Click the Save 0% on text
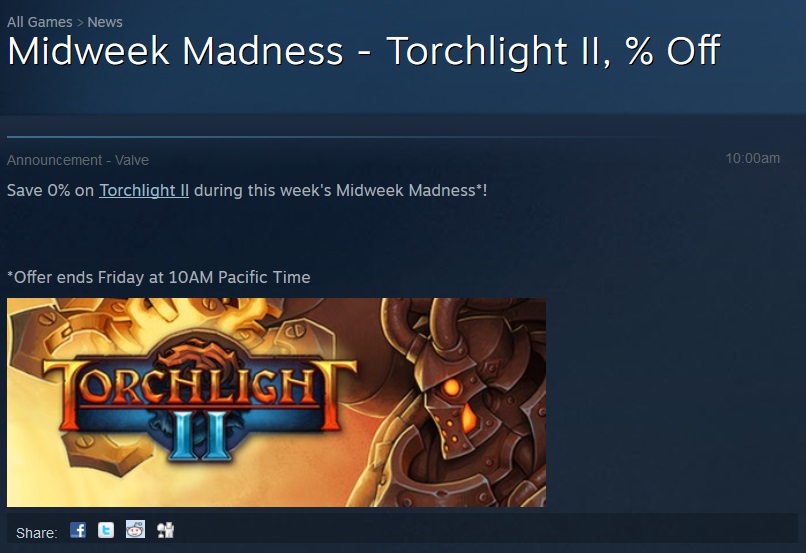The image size is (806, 553). coord(50,191)
